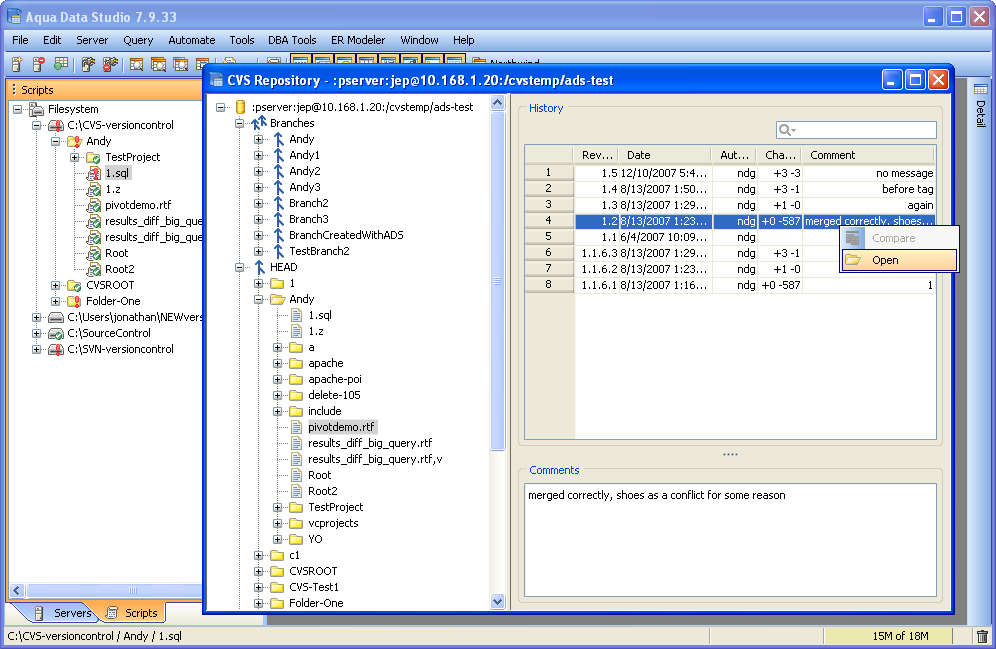Expand the C:\SVN-versioncontrol node
This screenshot has height=649, width=996.
coord(37,349)
